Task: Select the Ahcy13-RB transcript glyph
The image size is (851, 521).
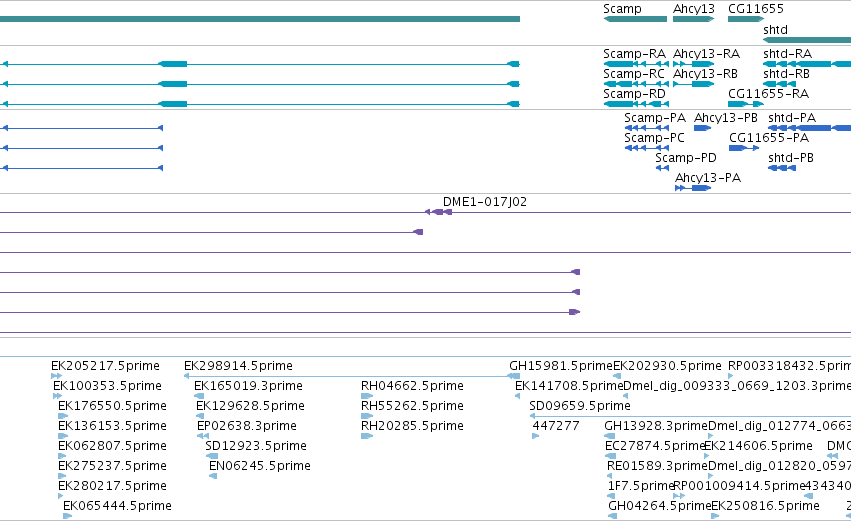Action: pos(694,84)
